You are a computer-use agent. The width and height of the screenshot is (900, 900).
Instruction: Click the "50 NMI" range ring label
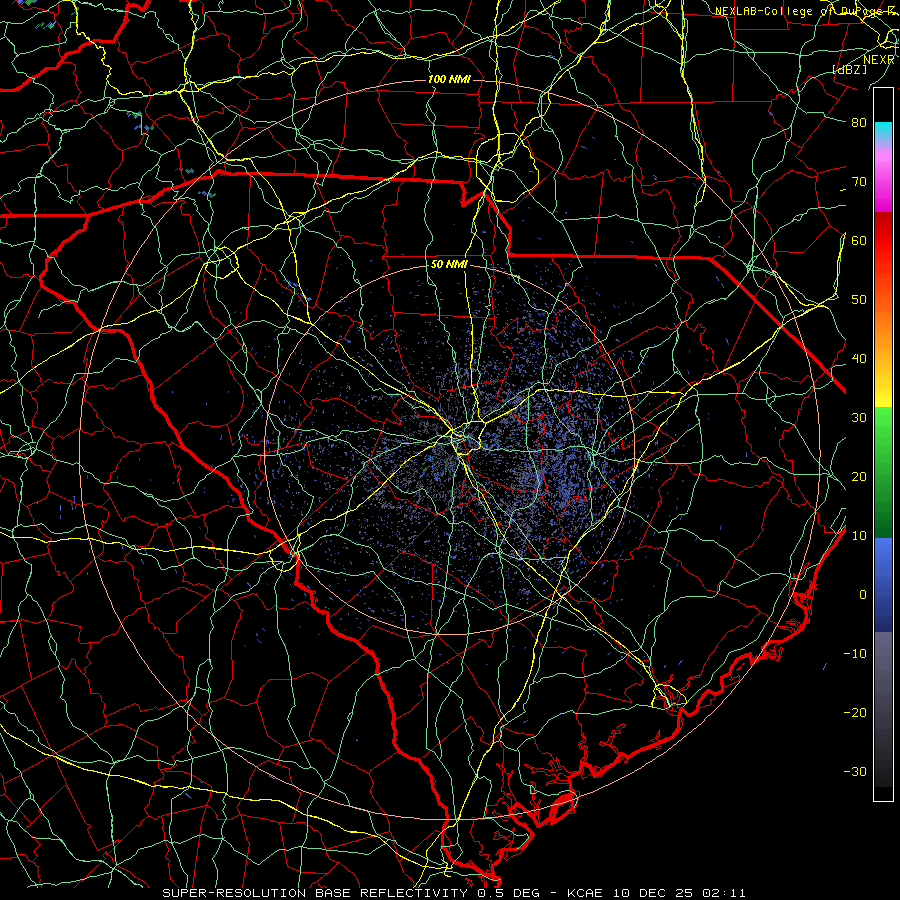tap(449, 265)
